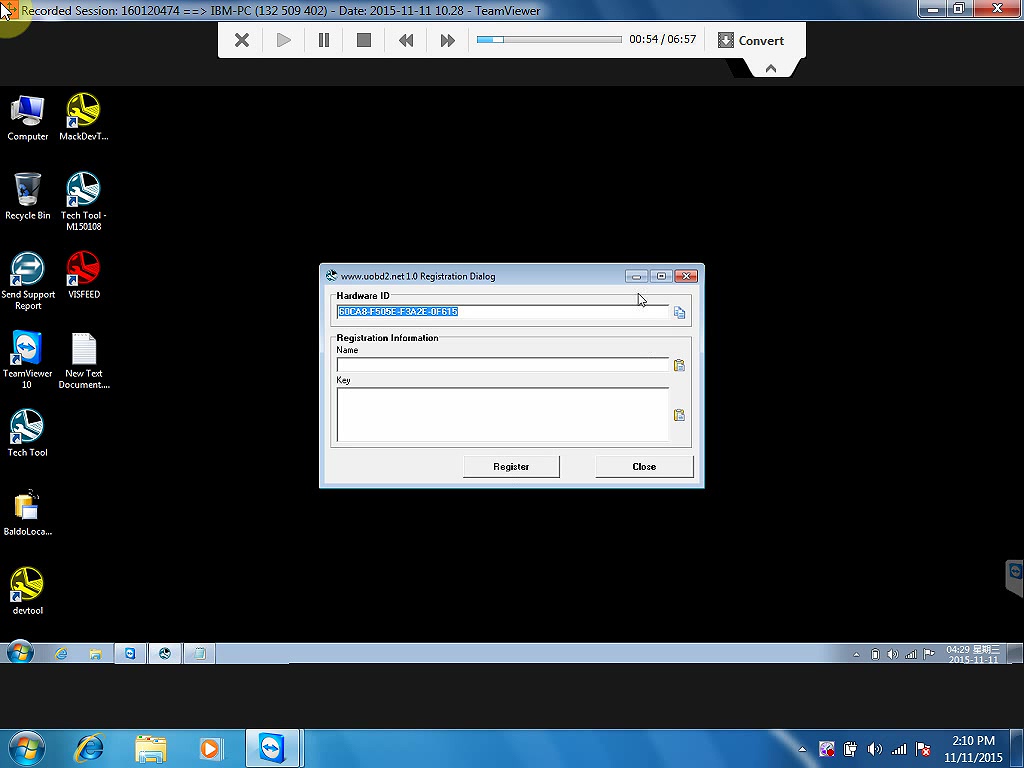Click the local clock 2:10 PM
1024x768 pixels.
click(973, 749)
